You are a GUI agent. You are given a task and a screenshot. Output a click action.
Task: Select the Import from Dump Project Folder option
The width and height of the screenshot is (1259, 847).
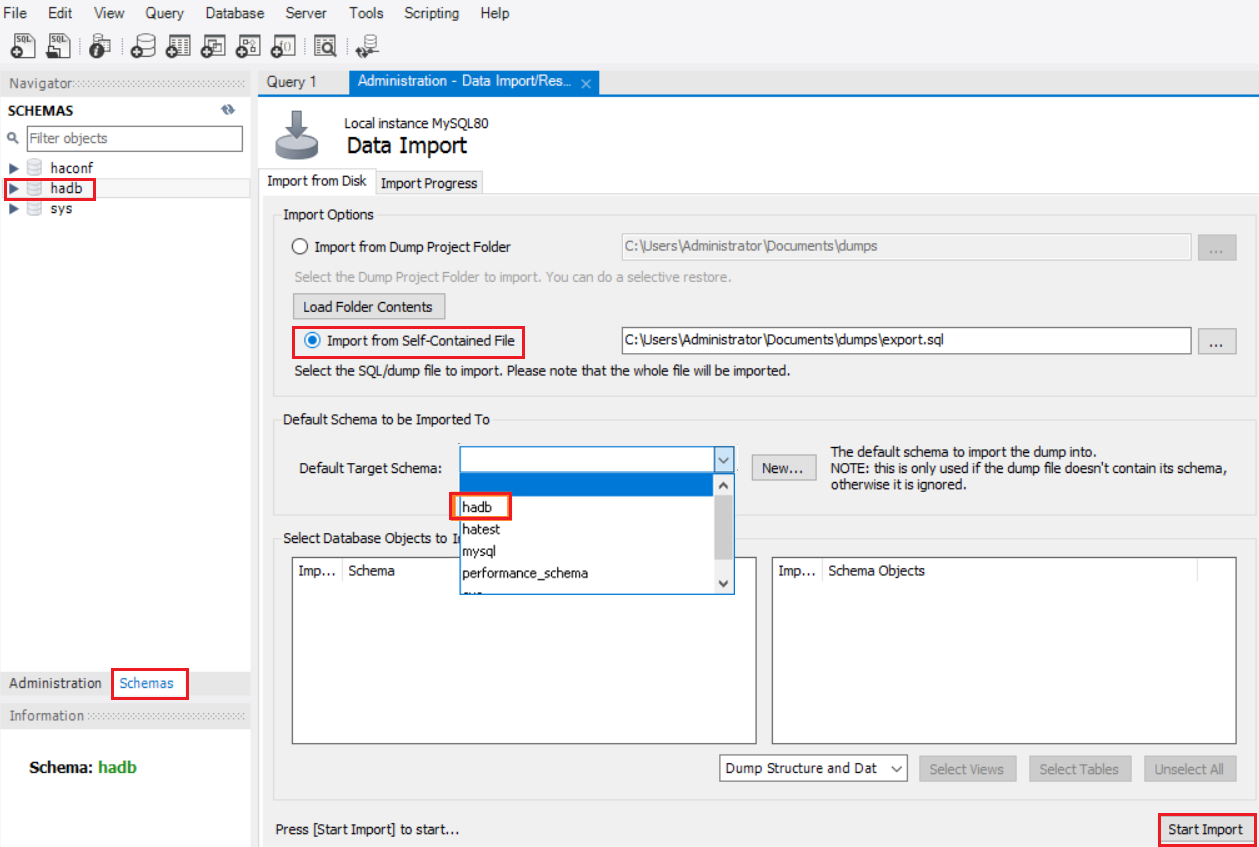pyautogui.click(x=300, y=246)
